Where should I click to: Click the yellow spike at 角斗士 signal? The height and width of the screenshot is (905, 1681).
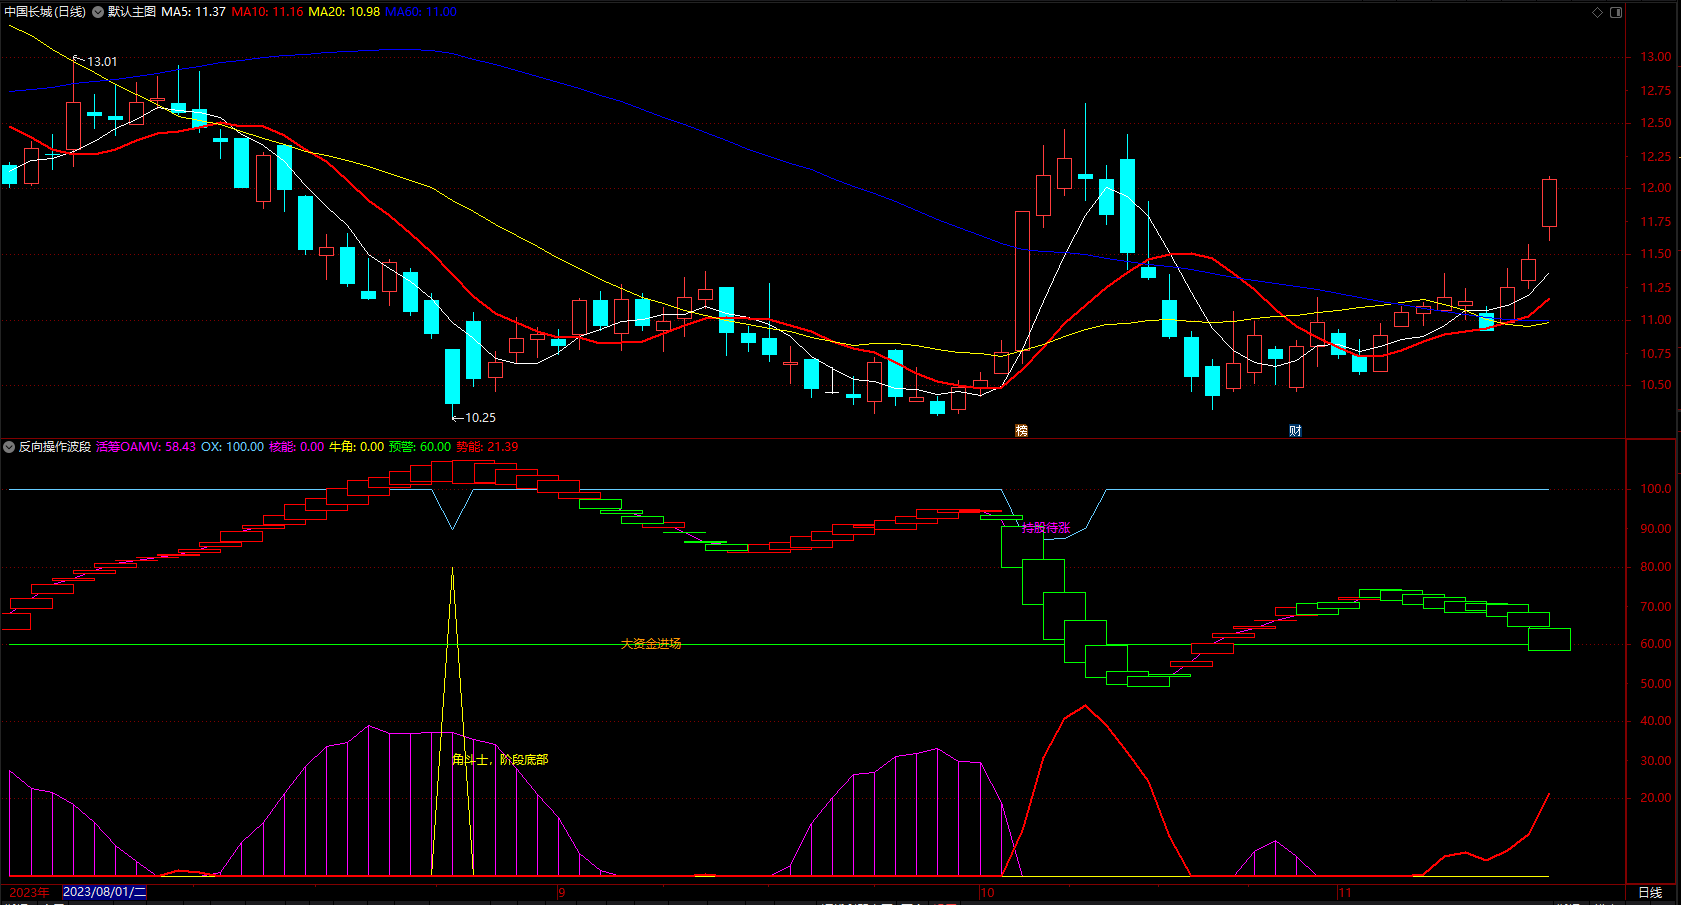click(x=452, y=720)
